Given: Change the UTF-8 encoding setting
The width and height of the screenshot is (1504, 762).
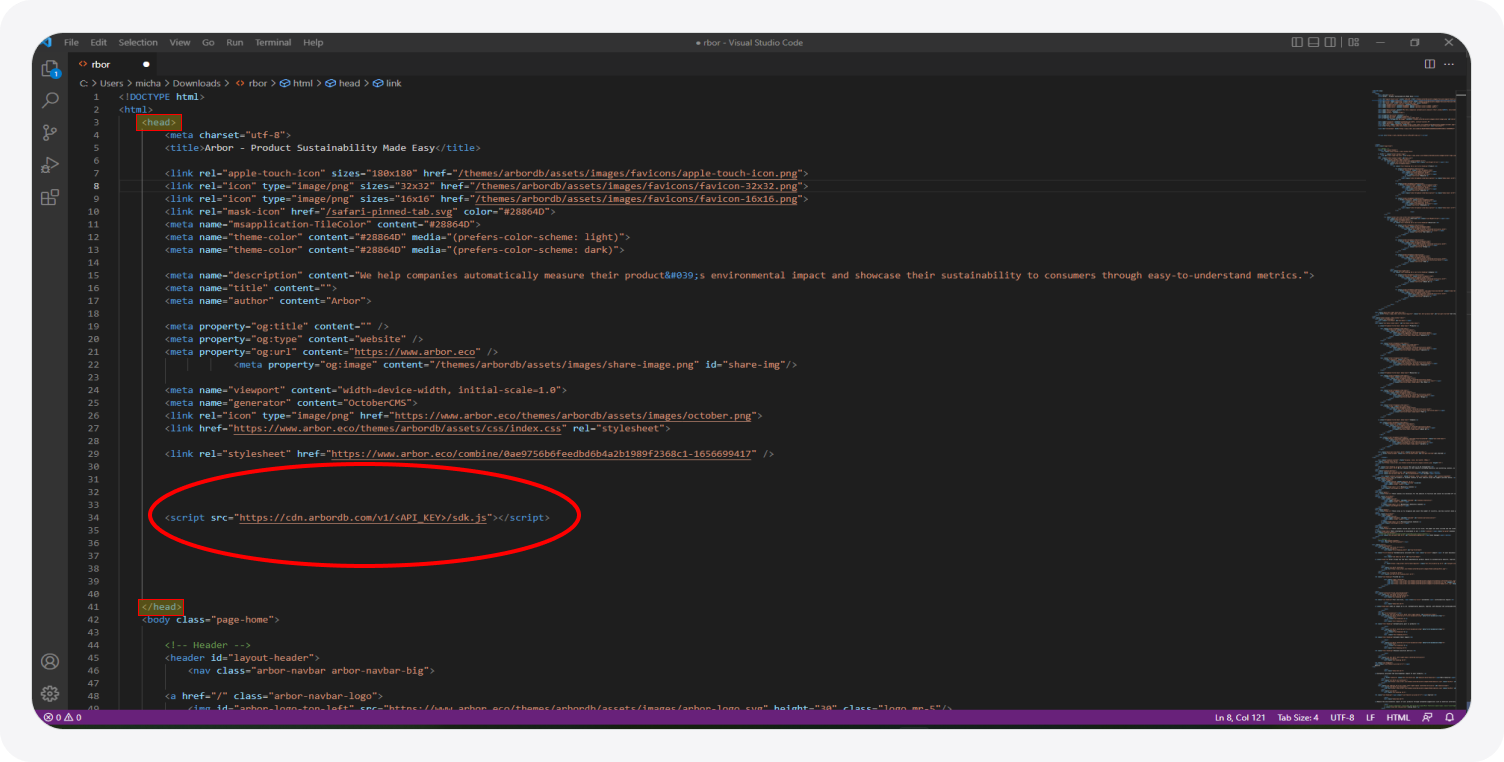Looking at the screenshot, I should pyautogui.click(x=1342, y=717).
